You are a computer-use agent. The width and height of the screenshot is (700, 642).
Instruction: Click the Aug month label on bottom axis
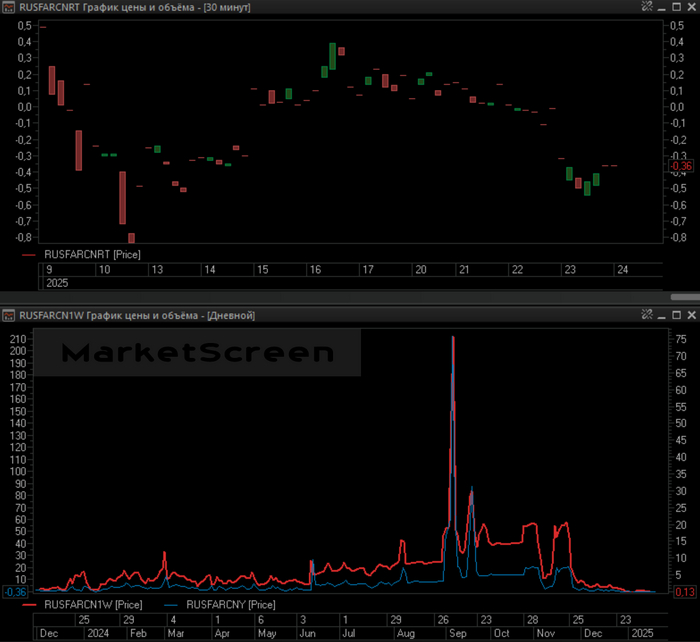(x=406, y=633)
